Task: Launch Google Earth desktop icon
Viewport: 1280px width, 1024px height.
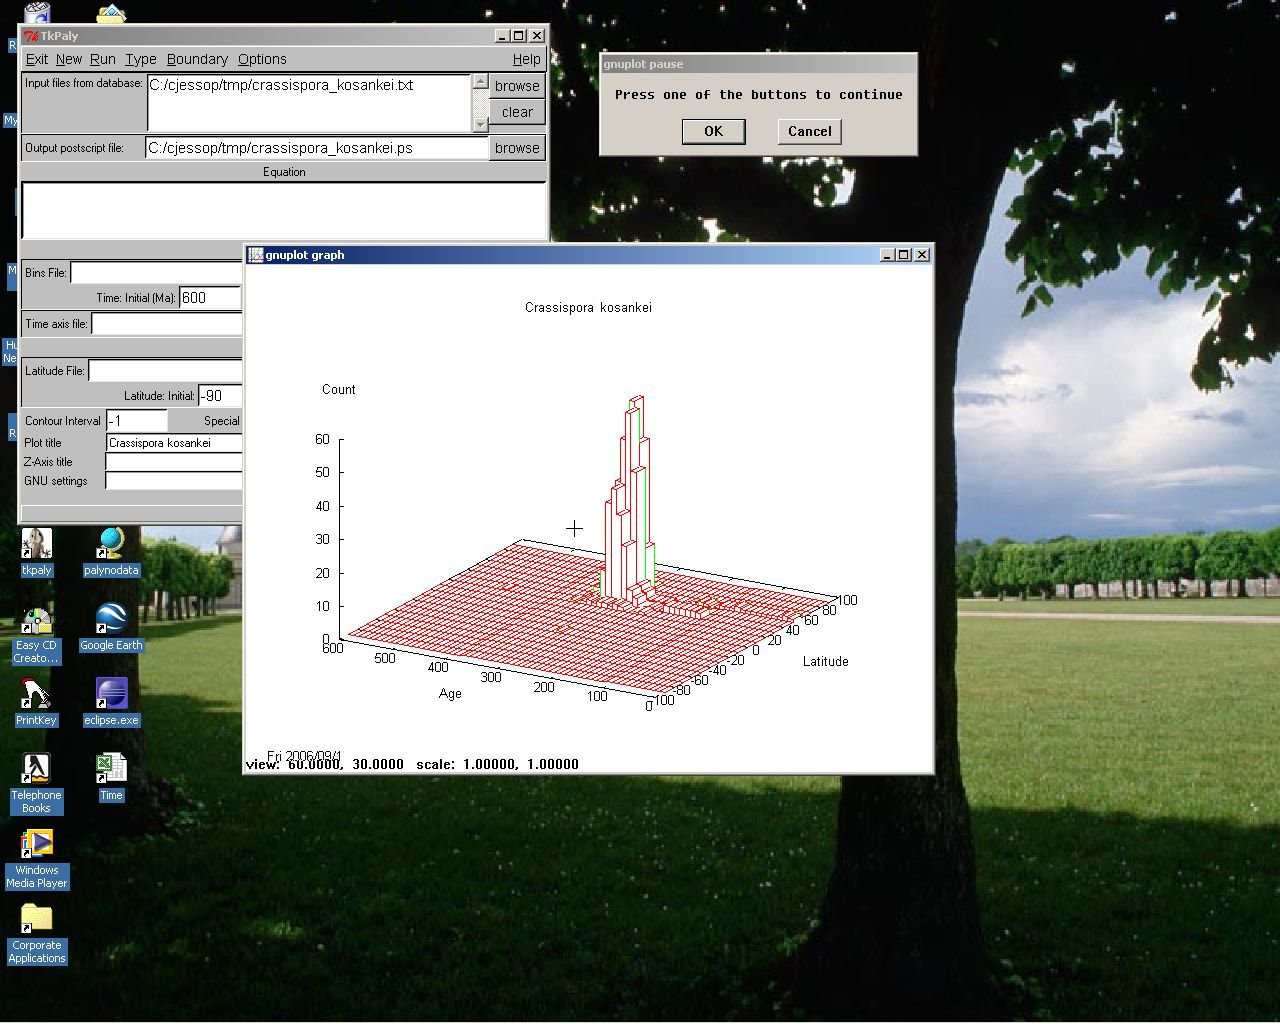Action: [111, 621]
